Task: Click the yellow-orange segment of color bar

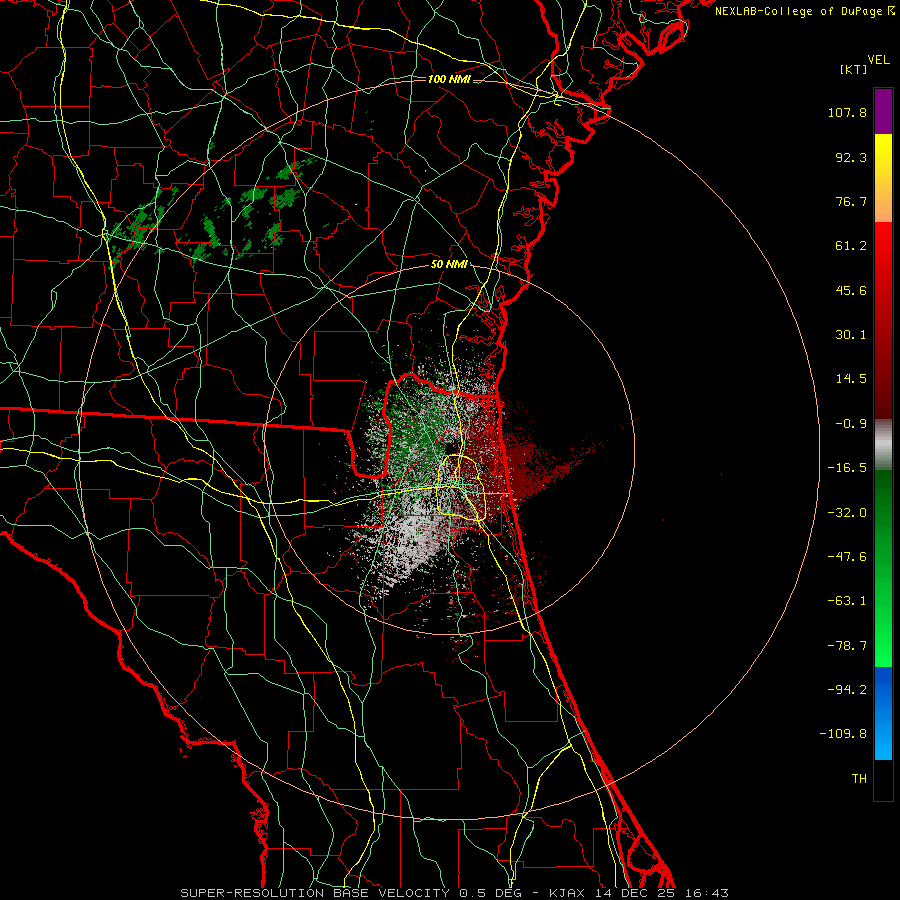Action: 883,178
